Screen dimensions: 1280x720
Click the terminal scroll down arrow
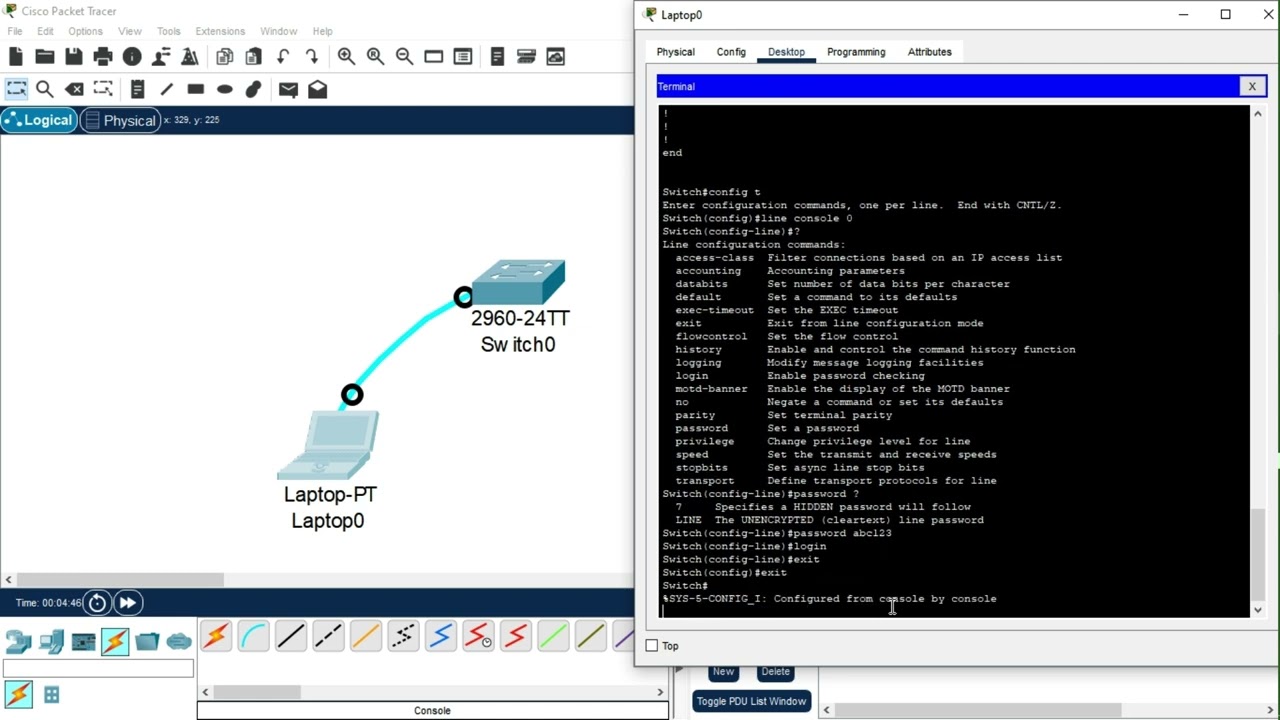pyautogui.click(x=1258, y=609)
